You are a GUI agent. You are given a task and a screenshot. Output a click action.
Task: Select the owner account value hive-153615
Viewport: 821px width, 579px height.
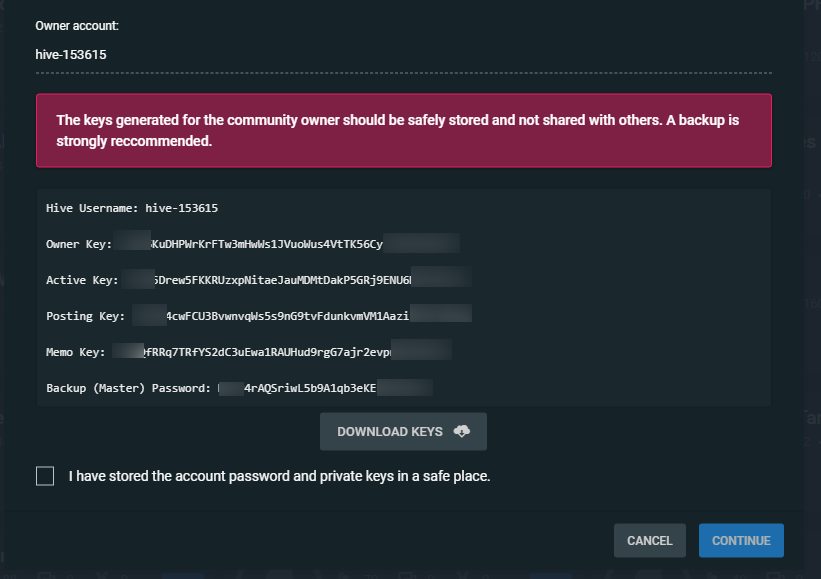71,54
